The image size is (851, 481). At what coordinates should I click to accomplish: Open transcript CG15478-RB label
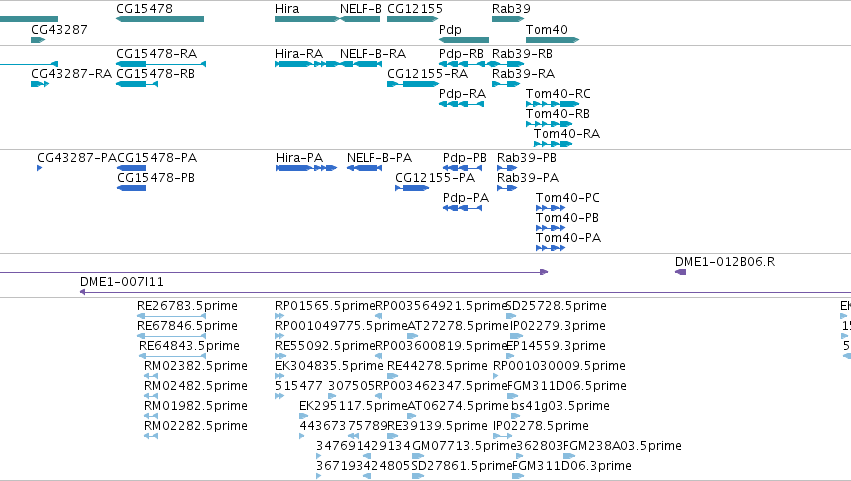click(x=156, y=74)
